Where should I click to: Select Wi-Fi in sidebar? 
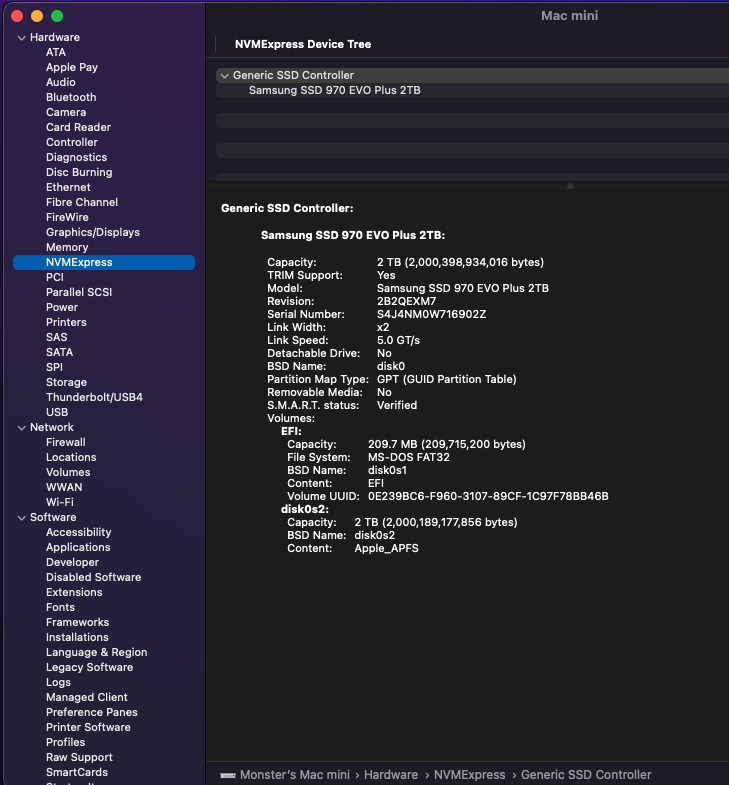[x=60, y=502]
